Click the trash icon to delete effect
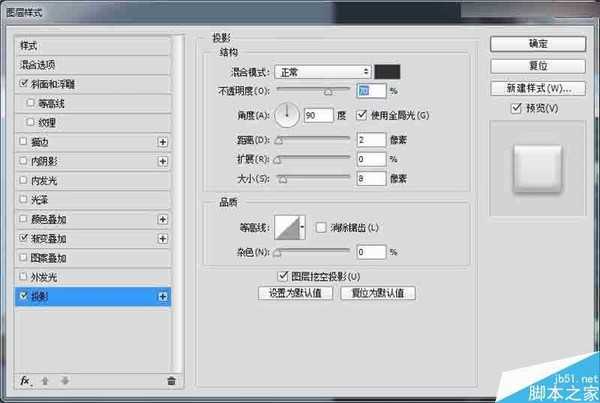 171,381
